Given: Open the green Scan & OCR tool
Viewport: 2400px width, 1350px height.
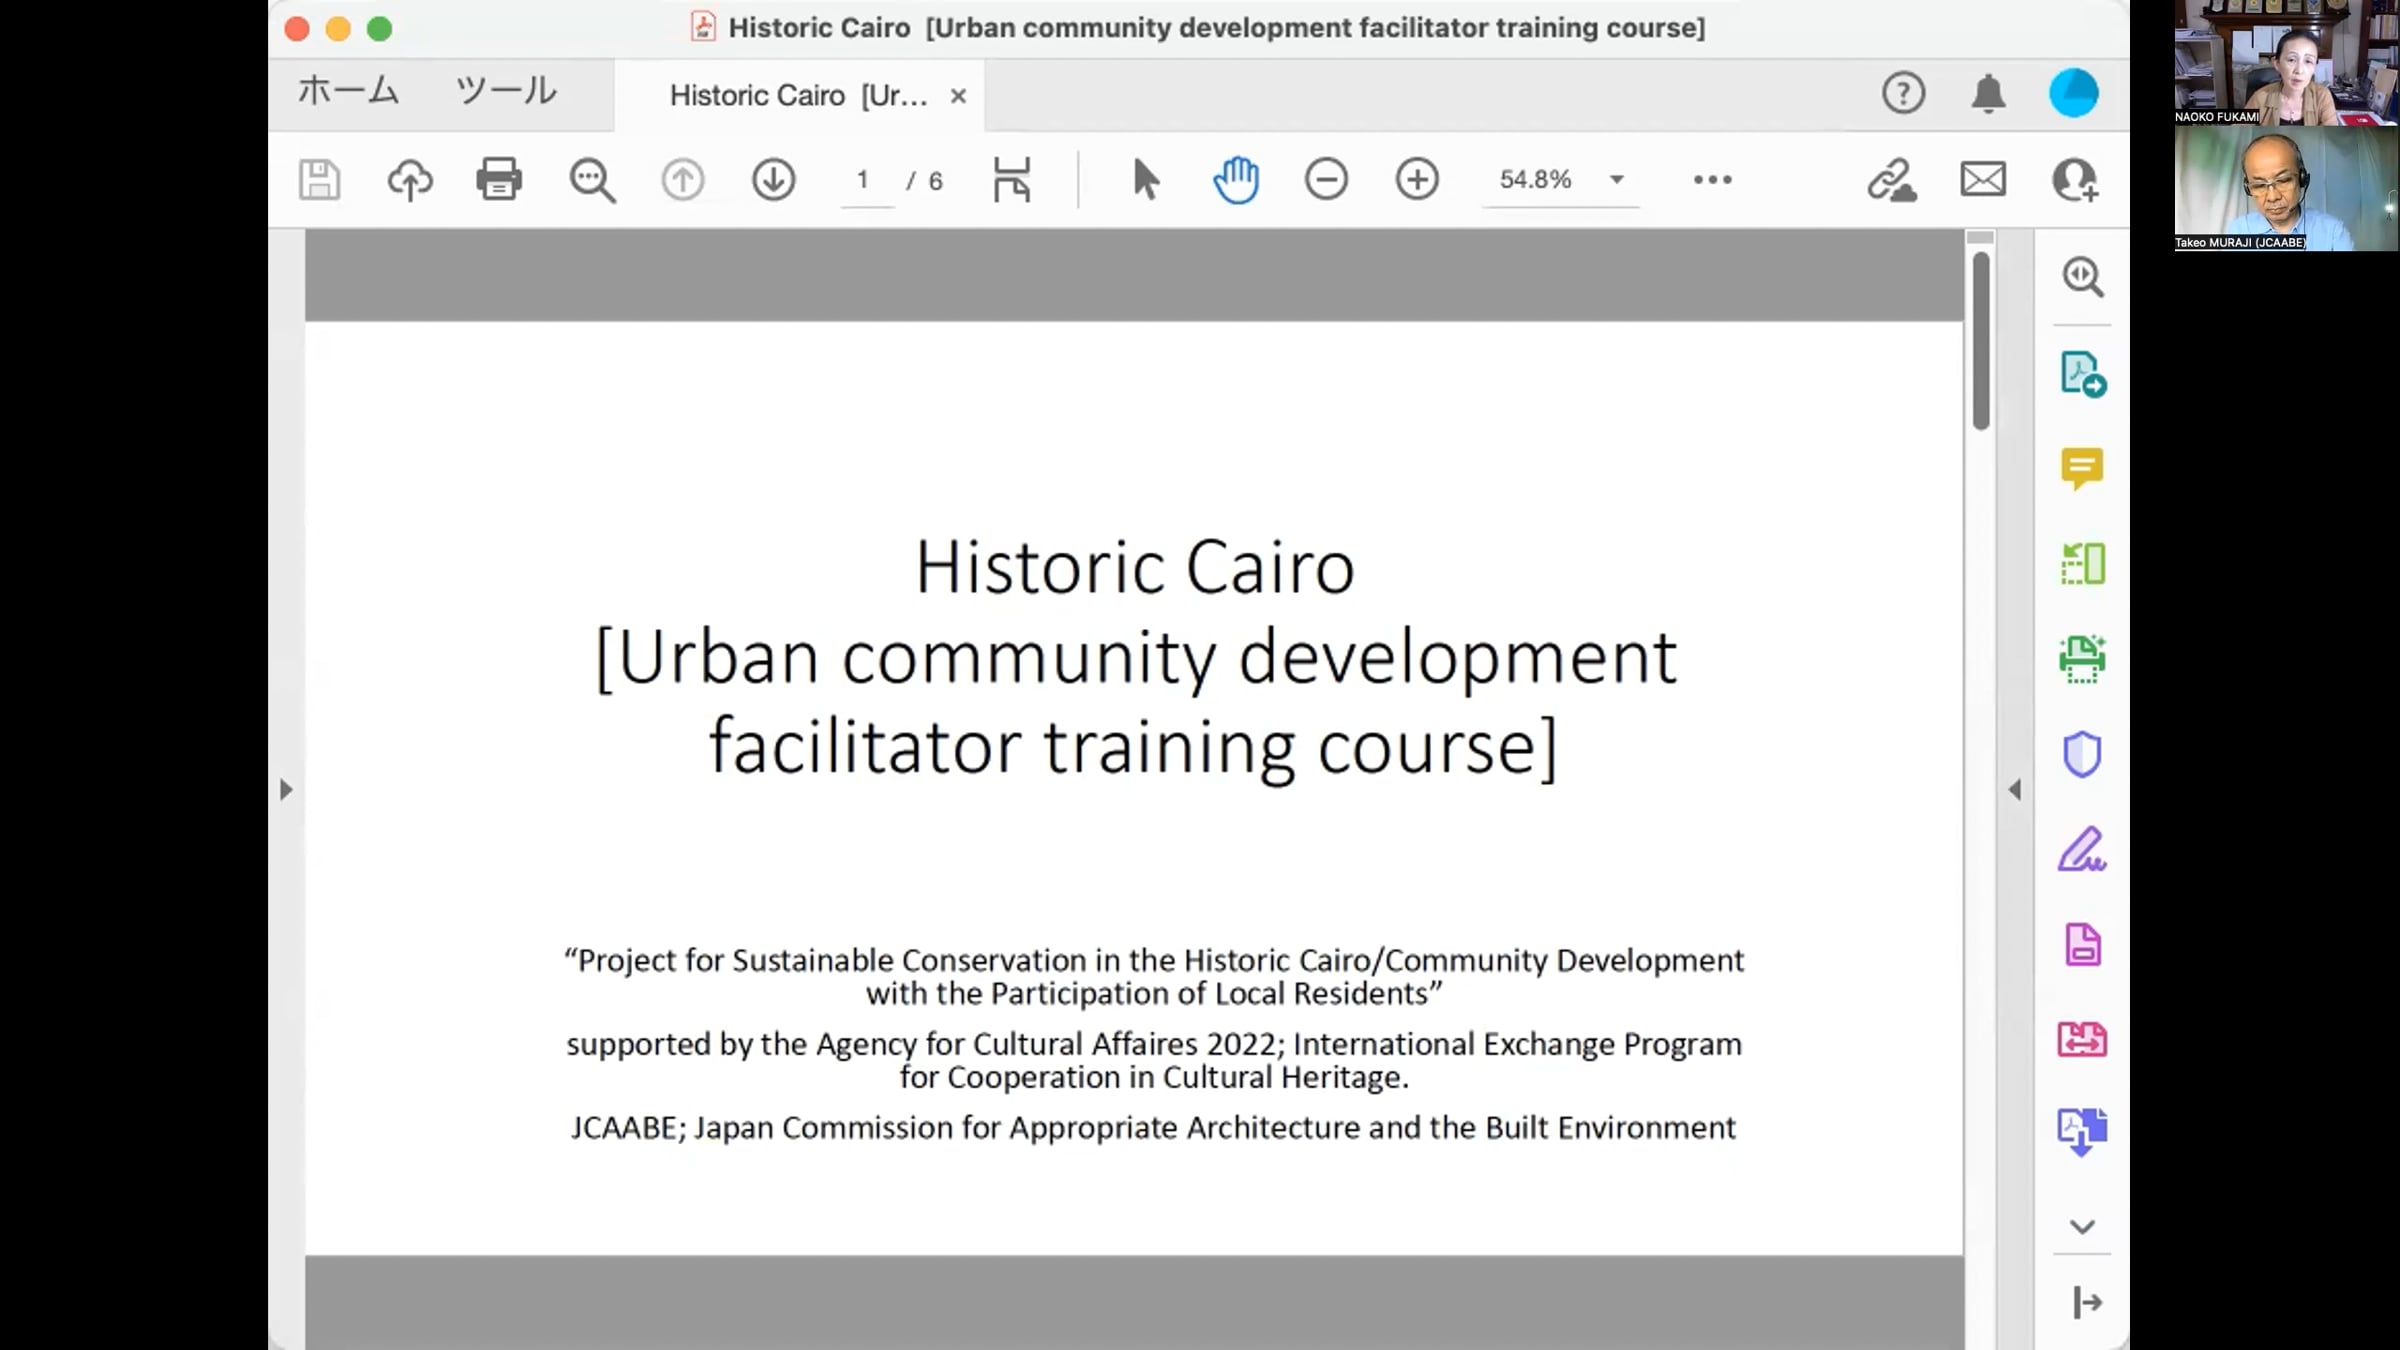Looking at the screenshot, I should (x=2083, y=659).
